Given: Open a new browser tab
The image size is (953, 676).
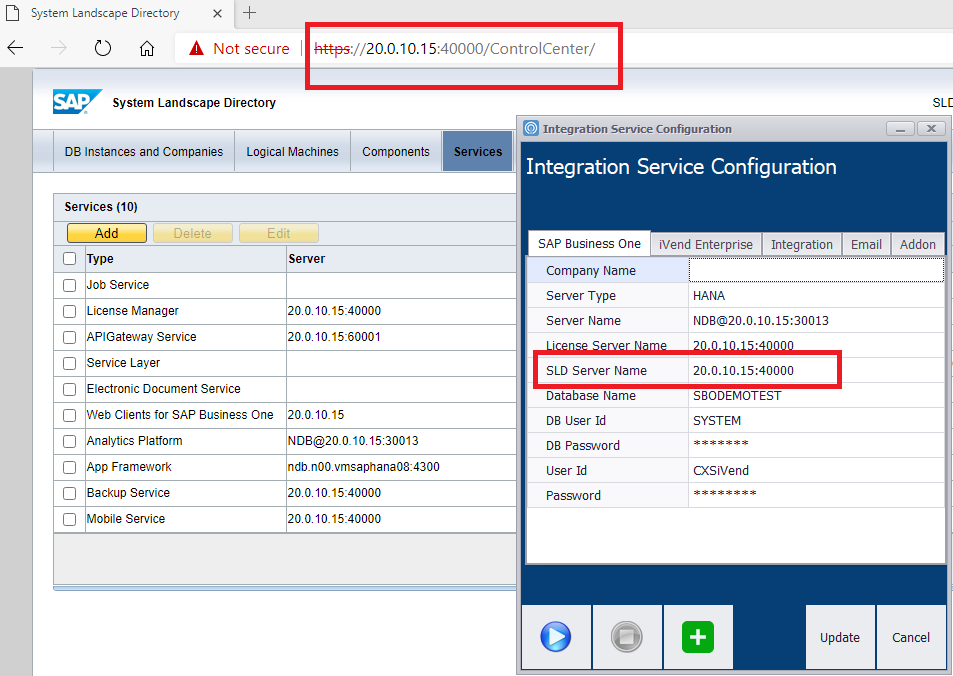Looking at the screenshot, I should point(249,13).
